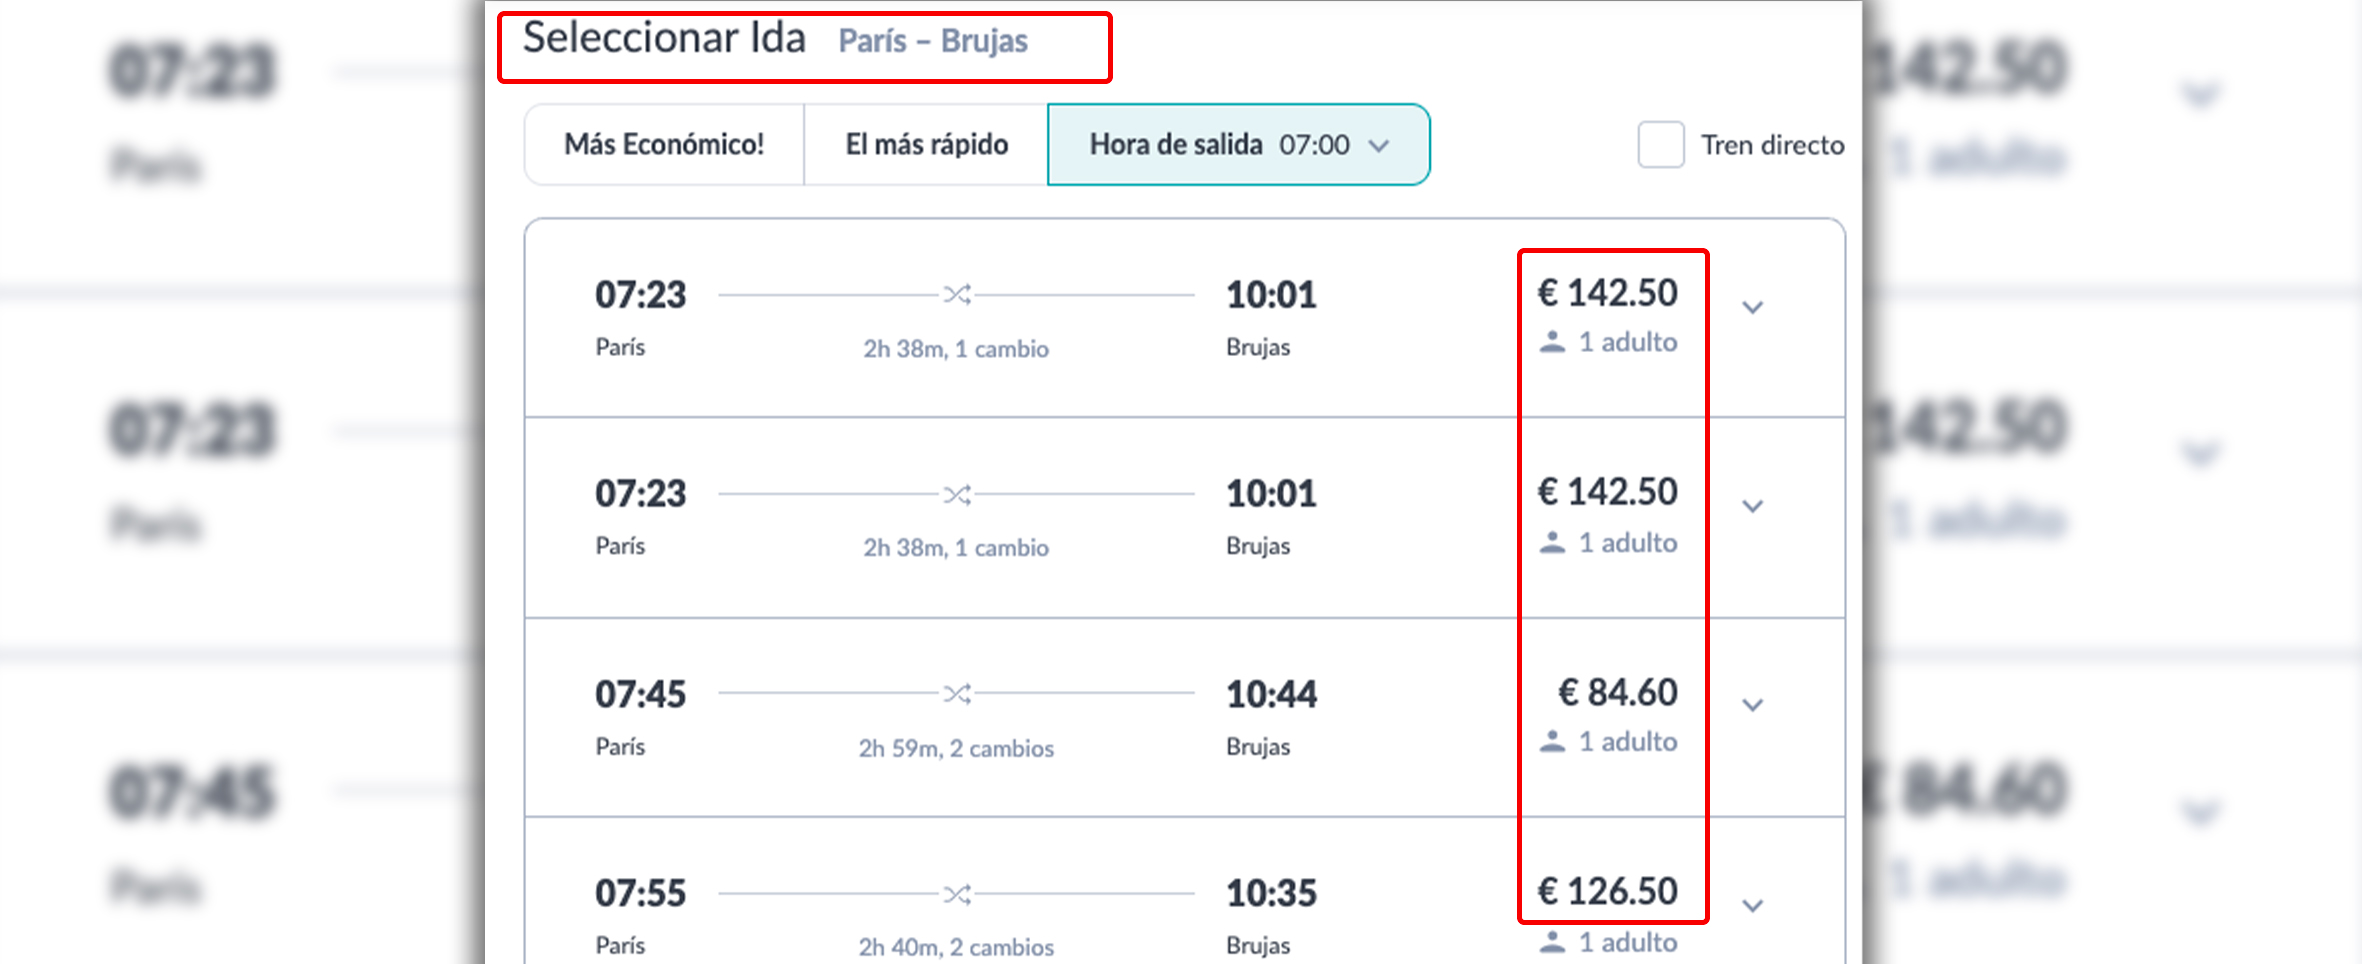Select the €84.60 fare price

(x=1617, y=692)
